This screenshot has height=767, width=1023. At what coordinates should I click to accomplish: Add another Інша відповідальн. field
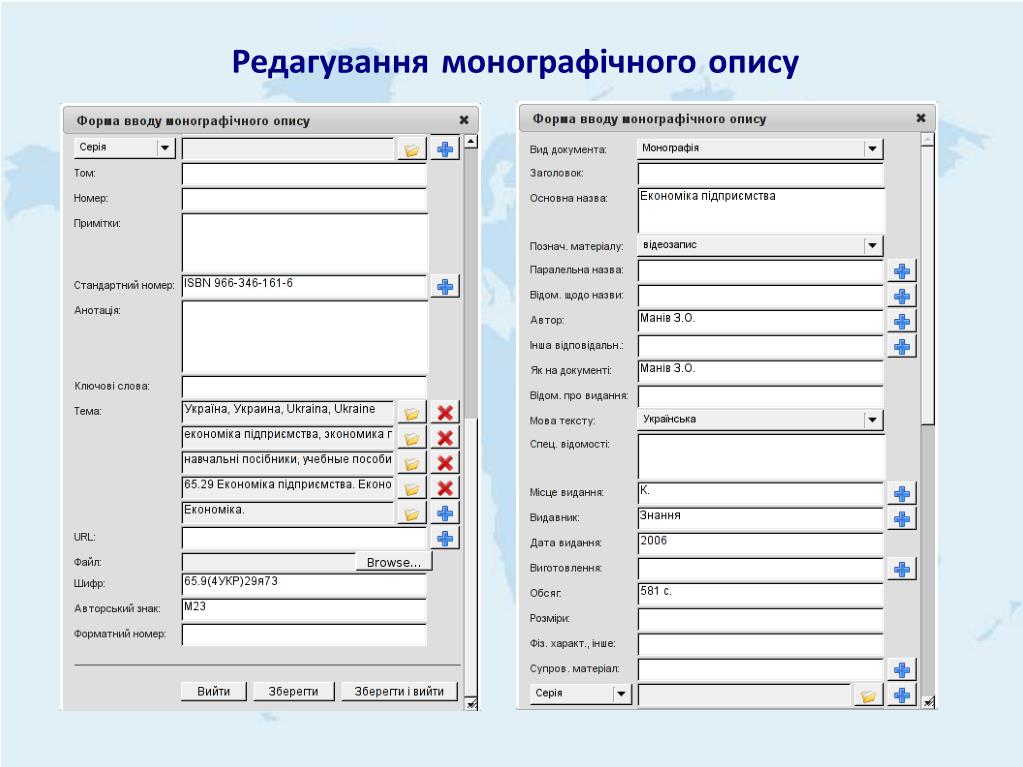pos(902,346)
